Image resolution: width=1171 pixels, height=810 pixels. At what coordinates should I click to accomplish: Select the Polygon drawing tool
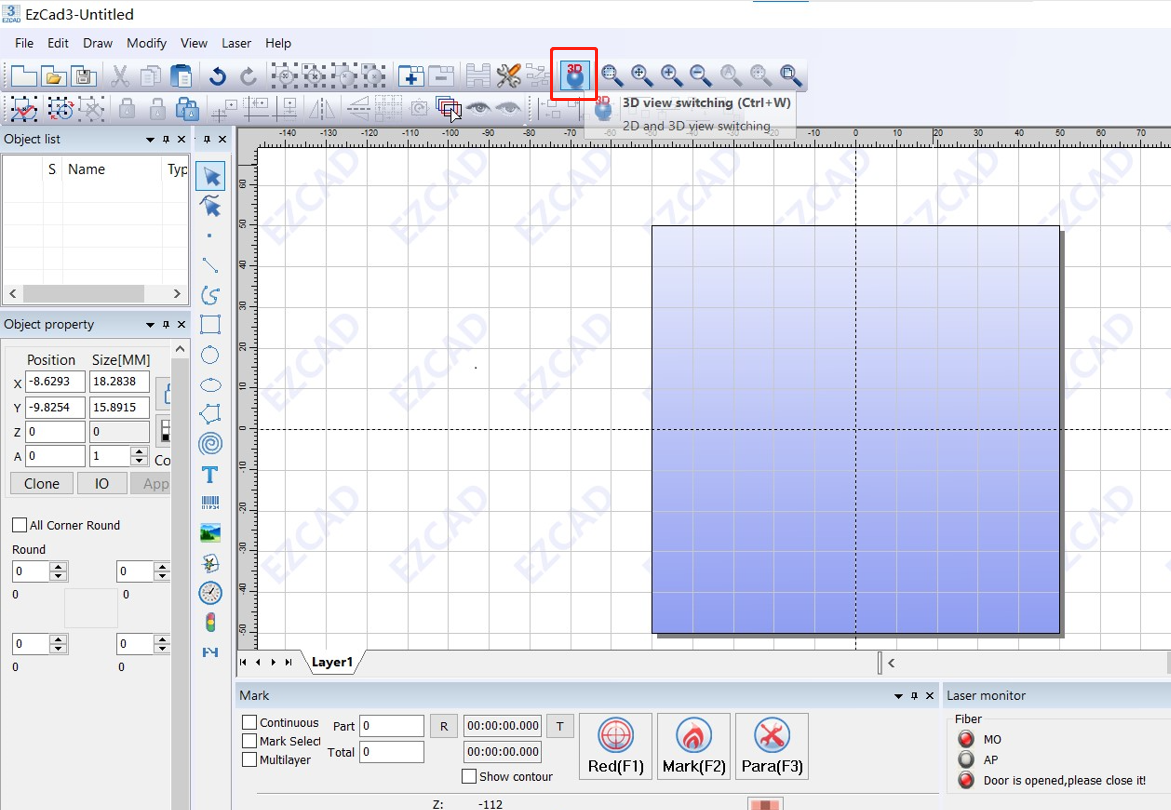(x=211, y=414)
